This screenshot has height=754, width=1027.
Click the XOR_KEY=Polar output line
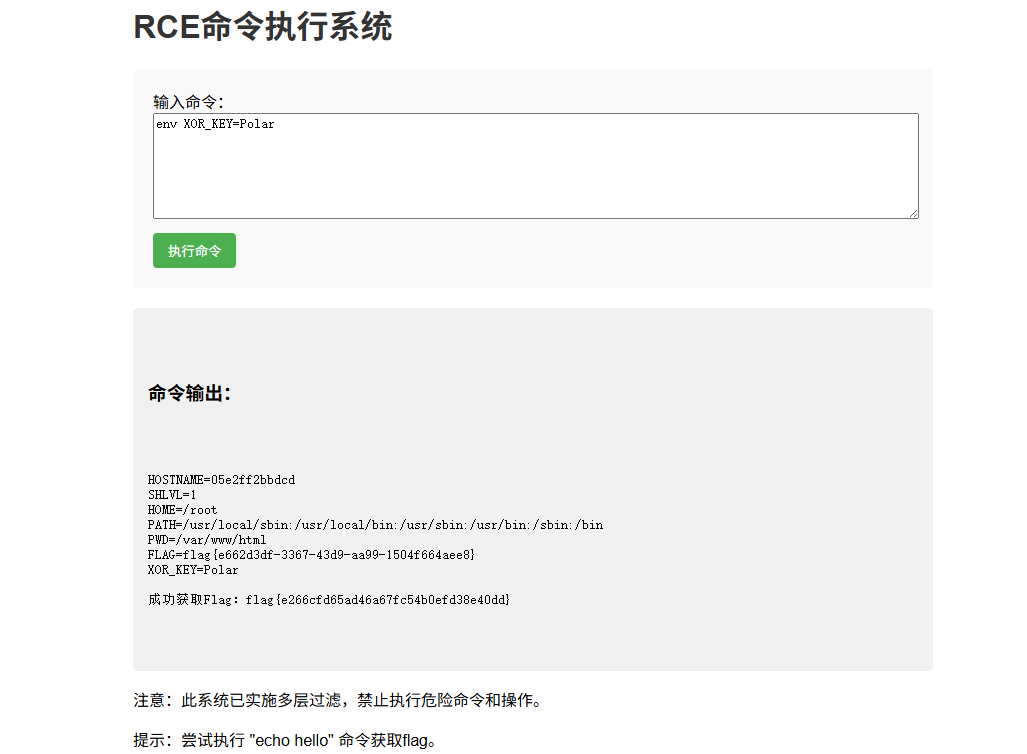[193, 570]
